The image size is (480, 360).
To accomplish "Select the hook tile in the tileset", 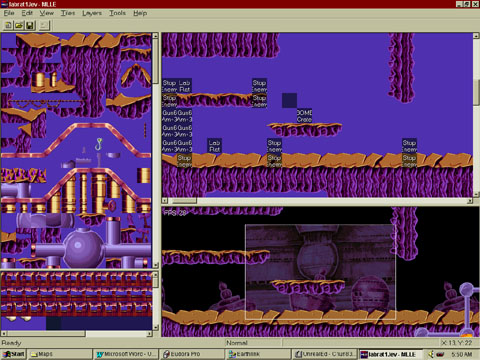I will click(99, 144).
